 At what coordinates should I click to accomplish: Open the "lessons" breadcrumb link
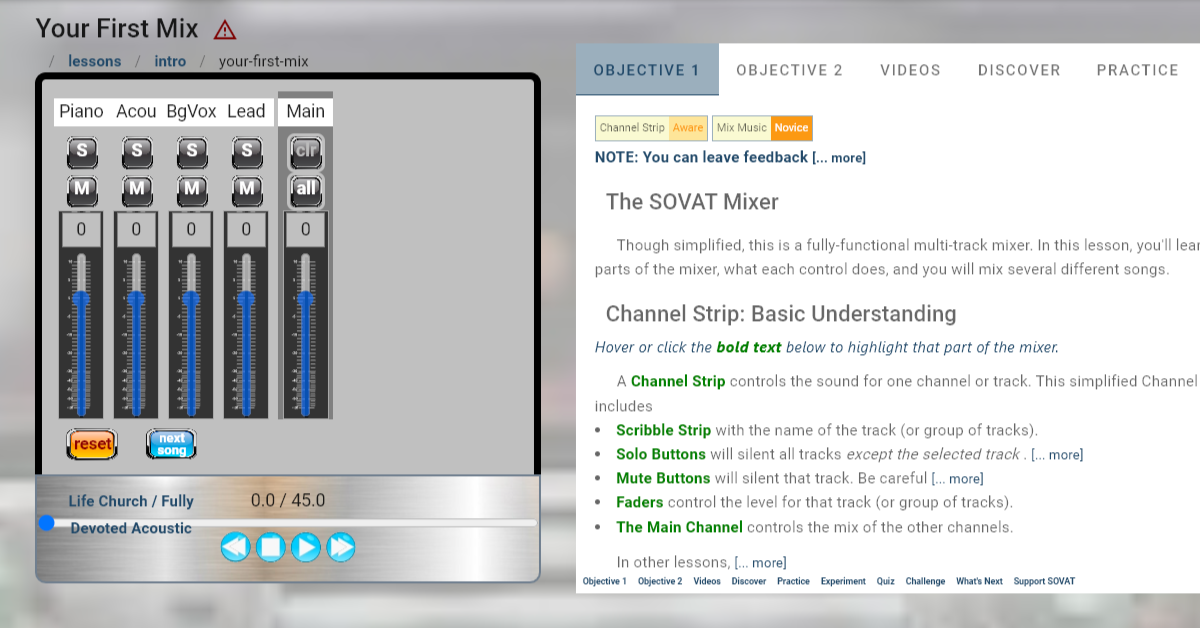click(95, 61)
